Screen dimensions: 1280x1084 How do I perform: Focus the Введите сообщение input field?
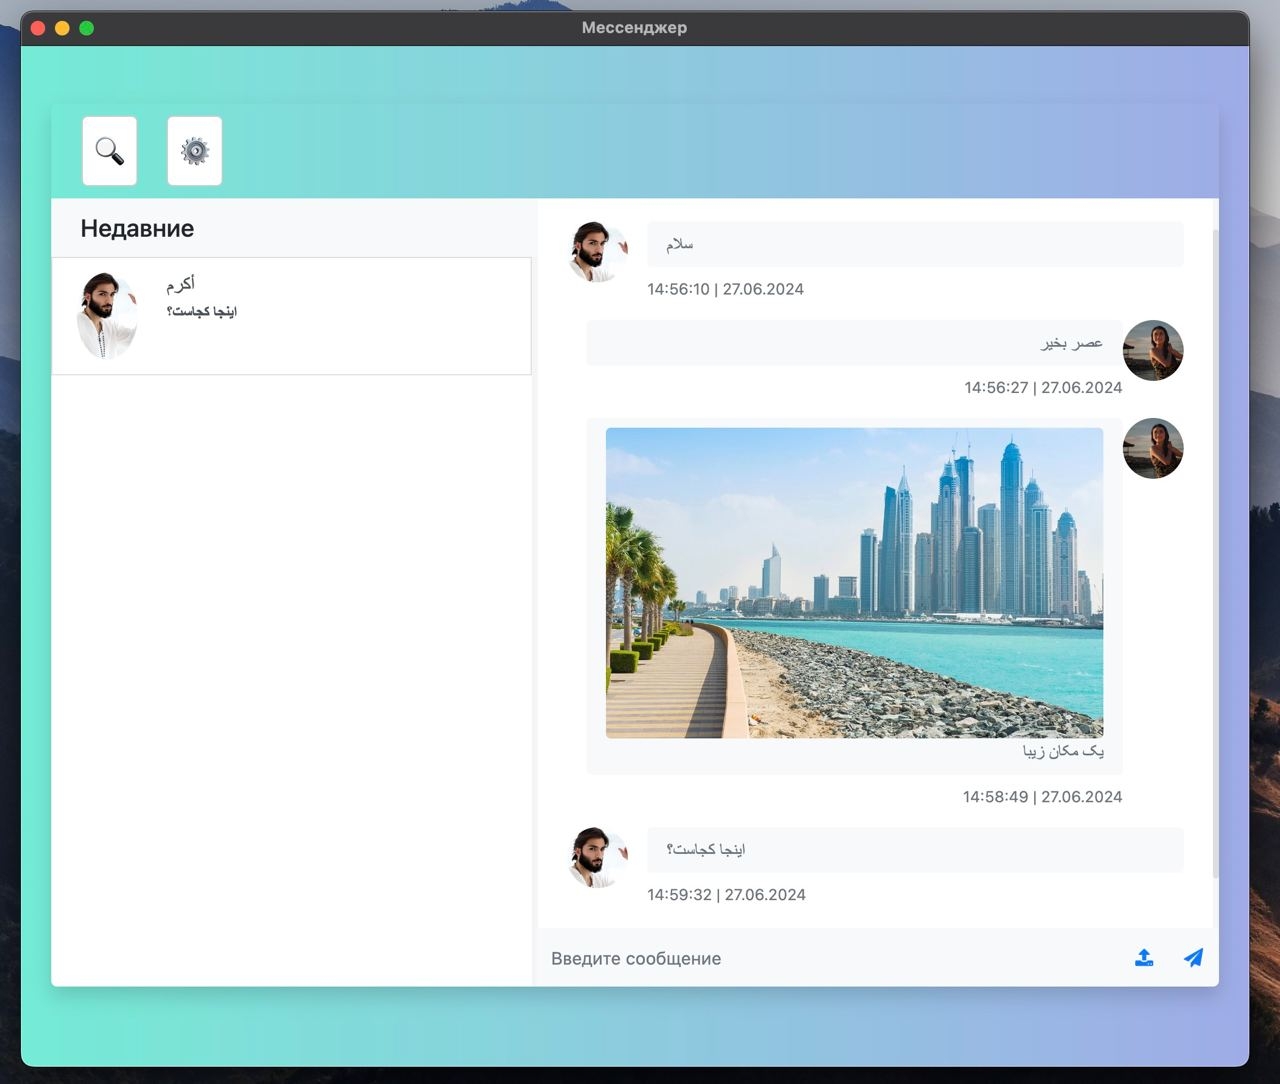pos(830,958)
